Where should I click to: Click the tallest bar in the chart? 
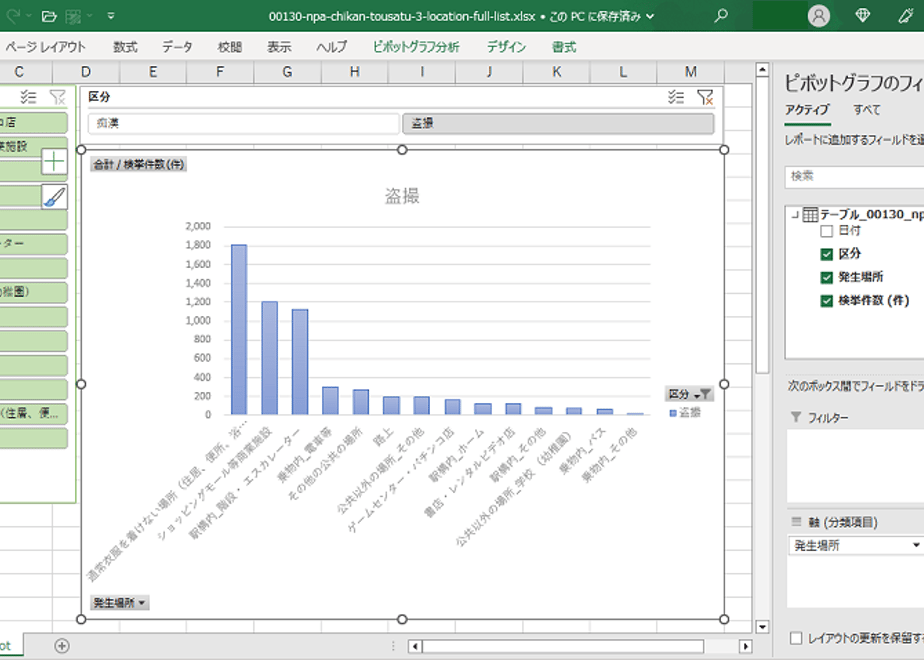tap(239, 329)
